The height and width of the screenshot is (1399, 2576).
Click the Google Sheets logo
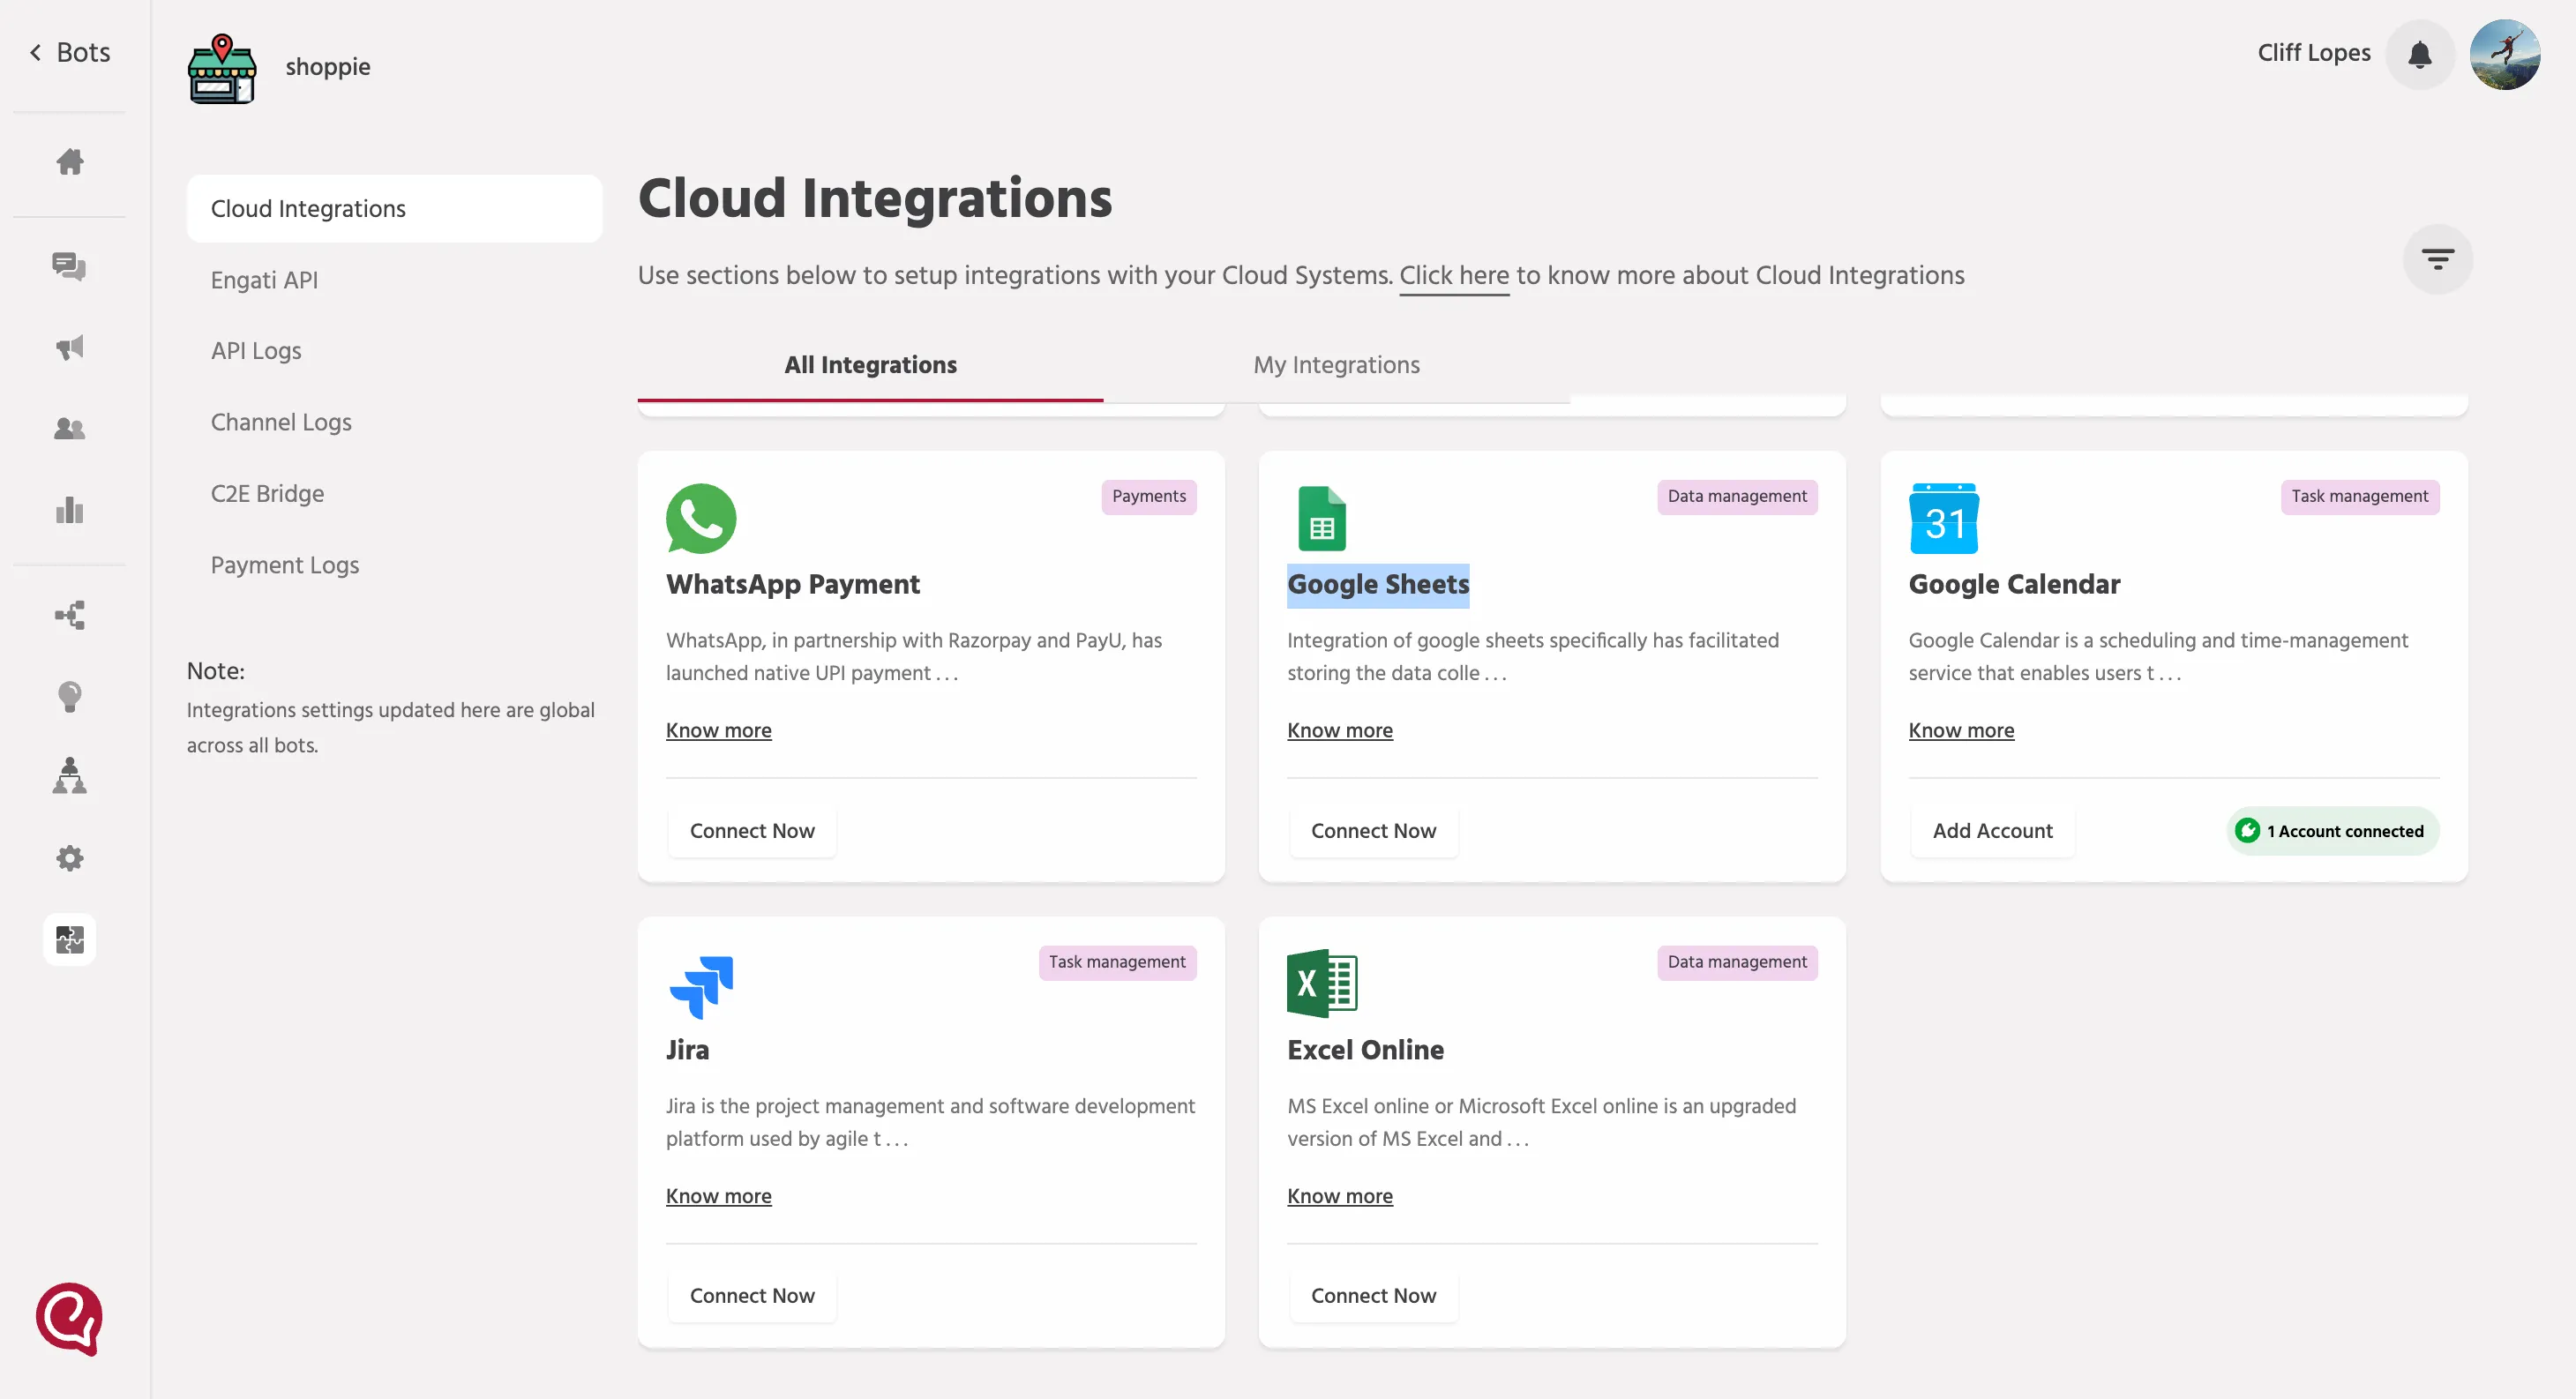coord(1321,518)
